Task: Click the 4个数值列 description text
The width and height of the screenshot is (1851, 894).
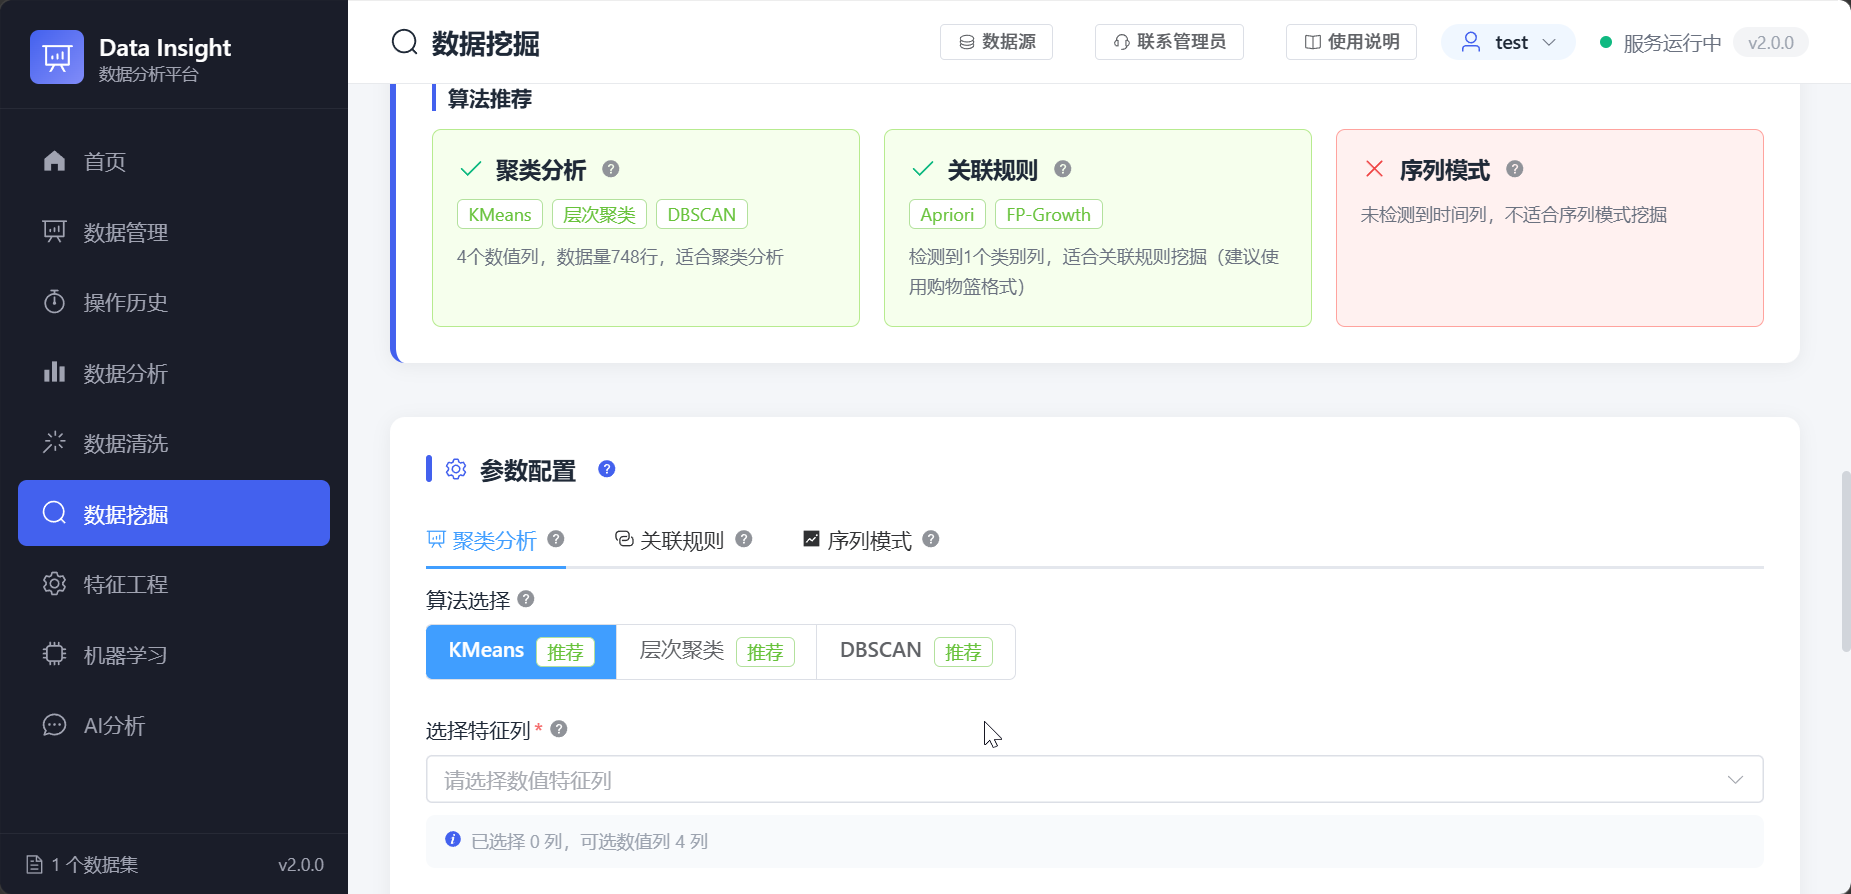Action: coord(620,257)
